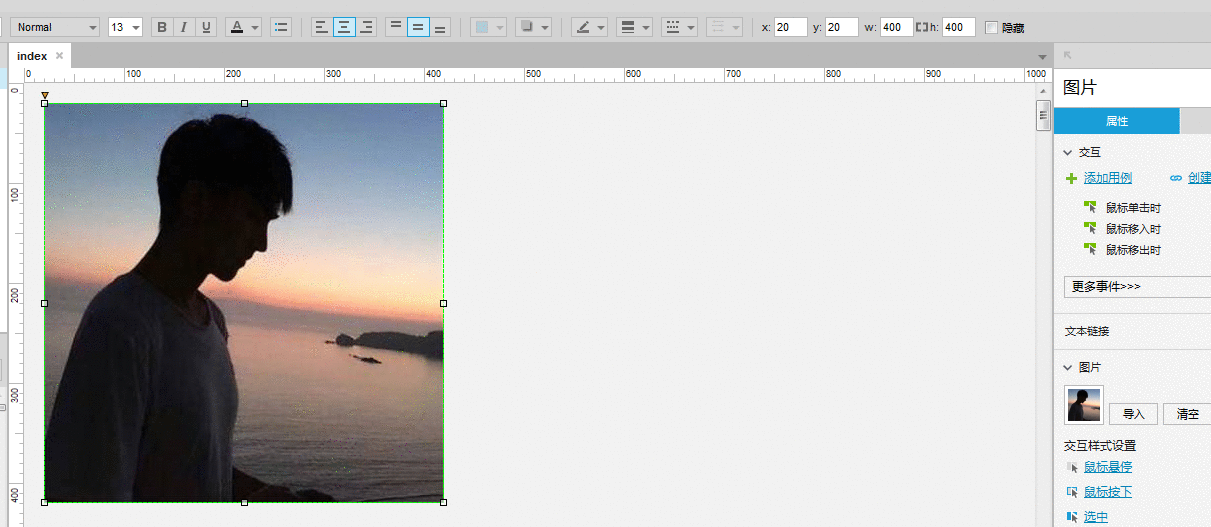Toggle underline text formatting
This screenshot has height=527, width=1211.
pos(206,27)
